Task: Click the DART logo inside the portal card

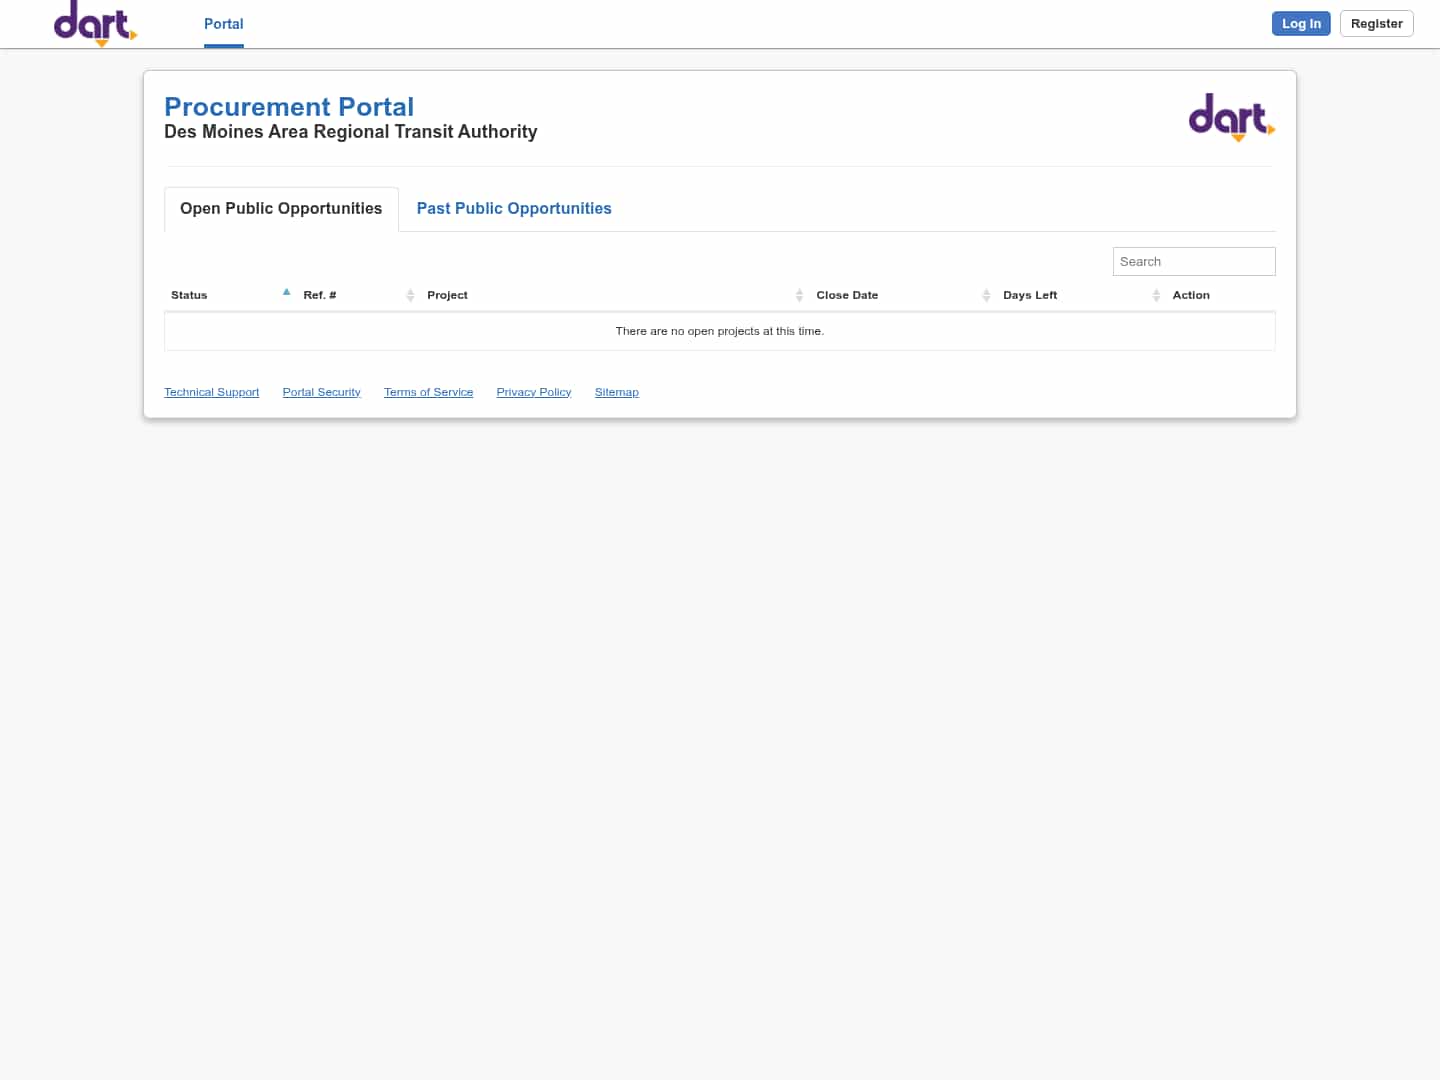Action: coord(1231,118)
